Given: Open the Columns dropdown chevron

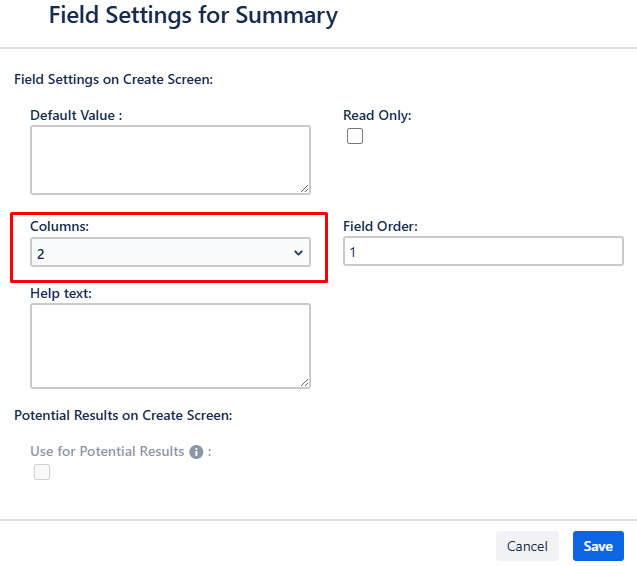Looking at the screenshot, I should click(x=298, y=253).
